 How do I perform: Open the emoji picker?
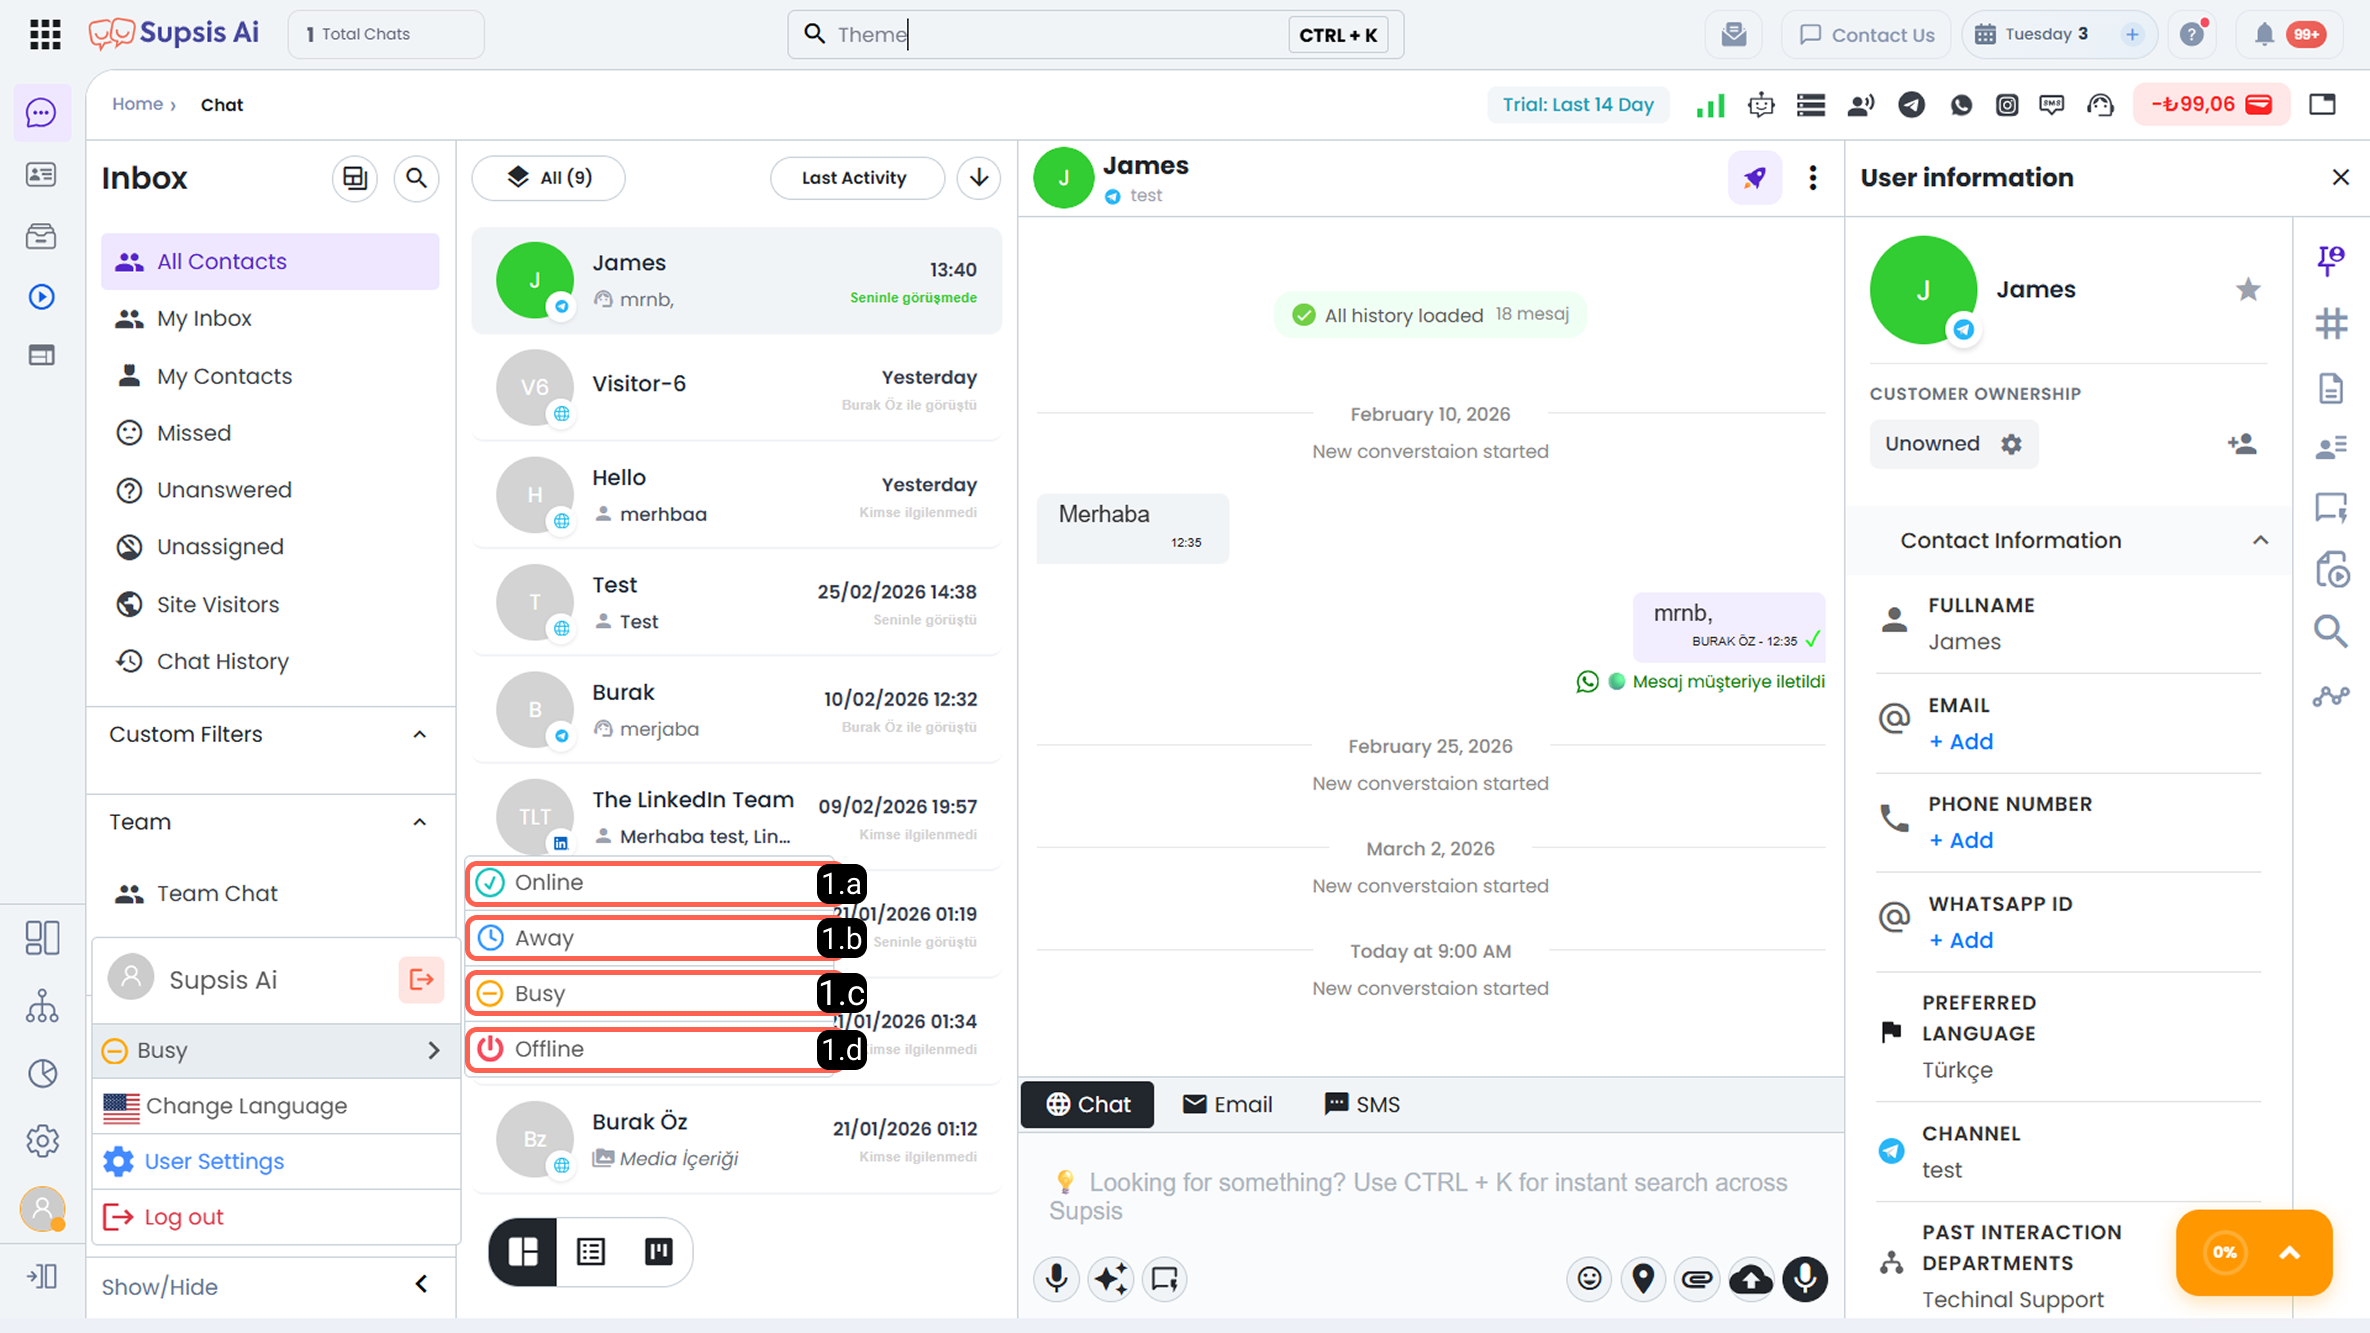coord(1589,1278)
